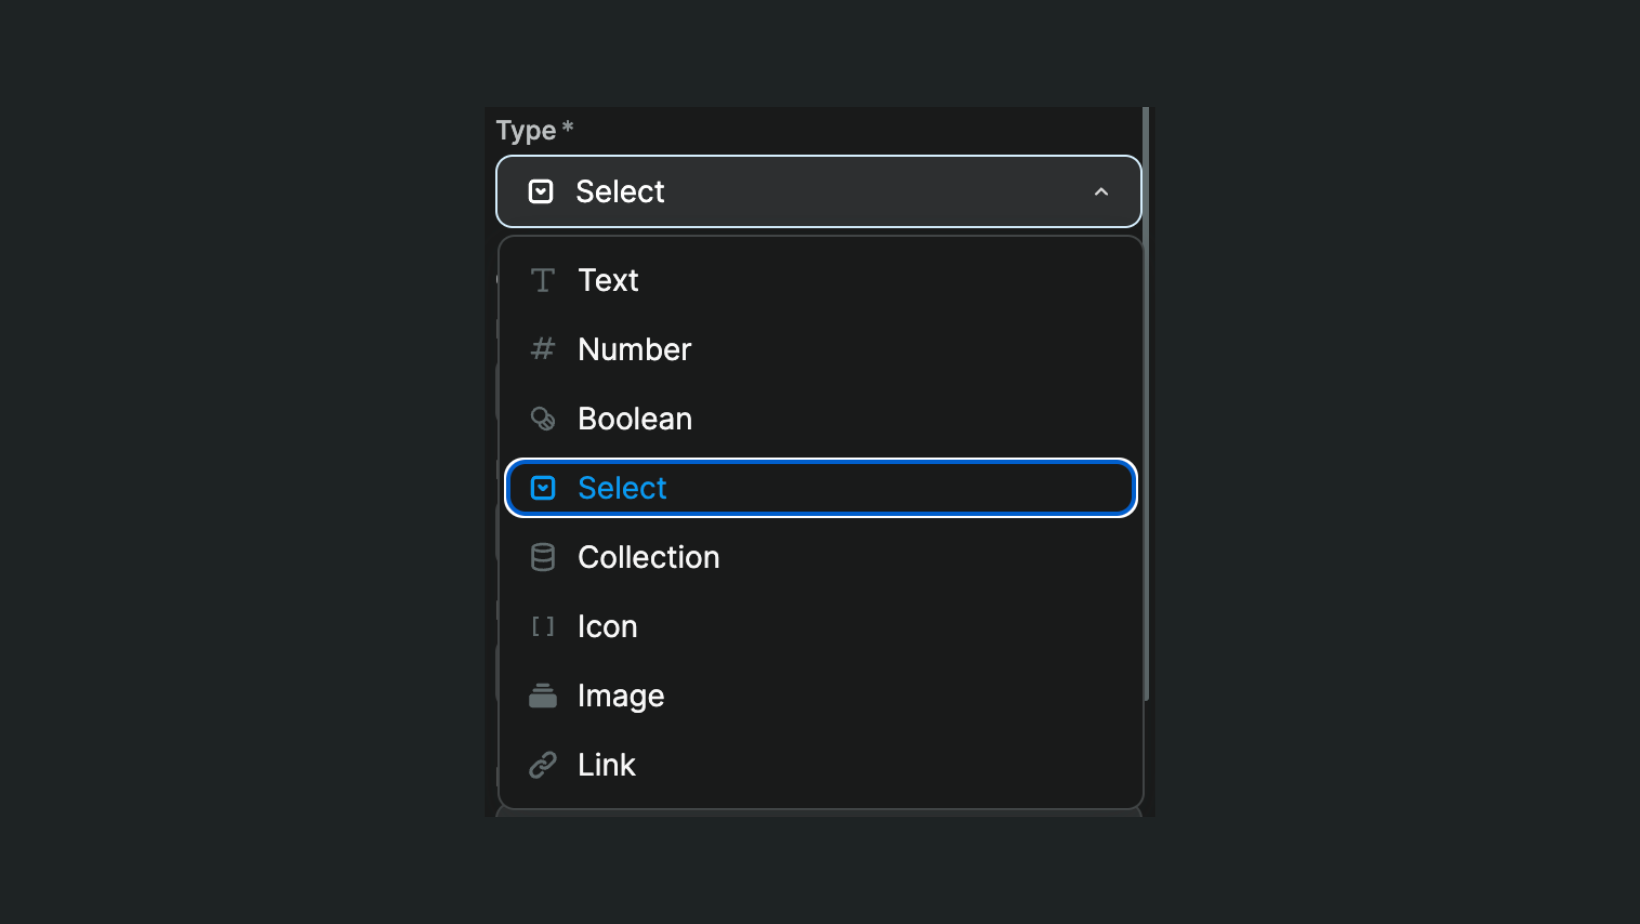This screenshot has width=1640, height=924.
Task: Click the Boolean toggle icon
Action: point(542,418)
